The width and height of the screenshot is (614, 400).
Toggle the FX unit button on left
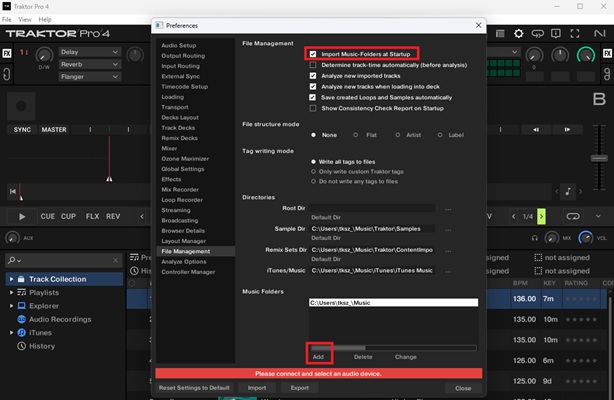pos(7,53)
